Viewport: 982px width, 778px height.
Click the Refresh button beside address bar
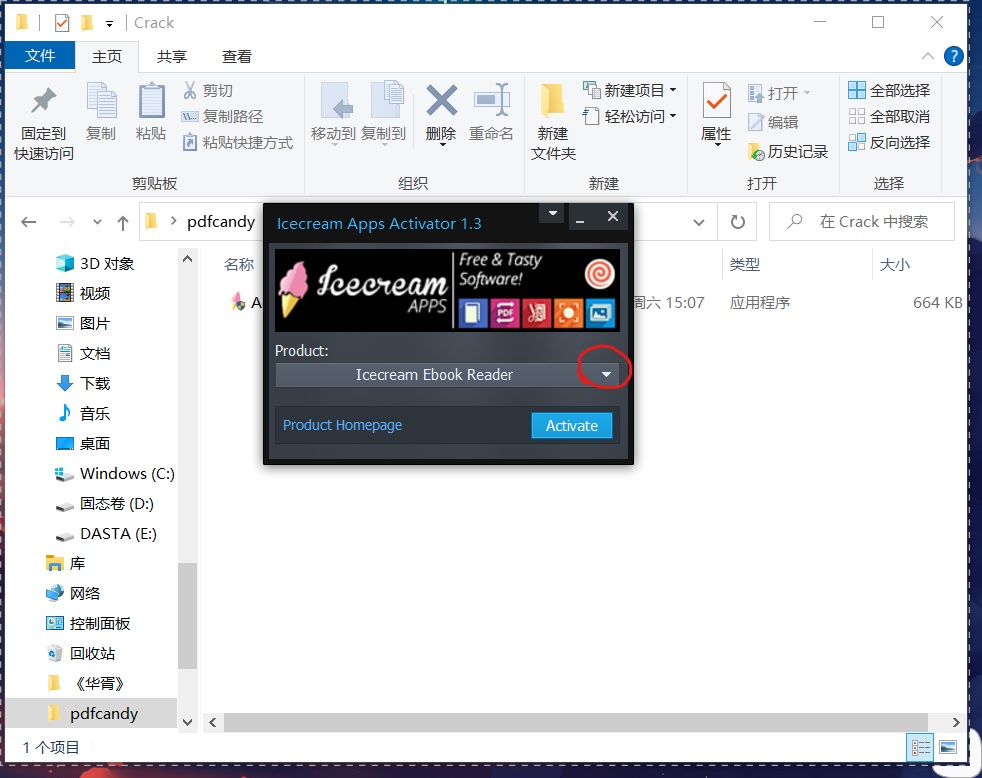738,222
